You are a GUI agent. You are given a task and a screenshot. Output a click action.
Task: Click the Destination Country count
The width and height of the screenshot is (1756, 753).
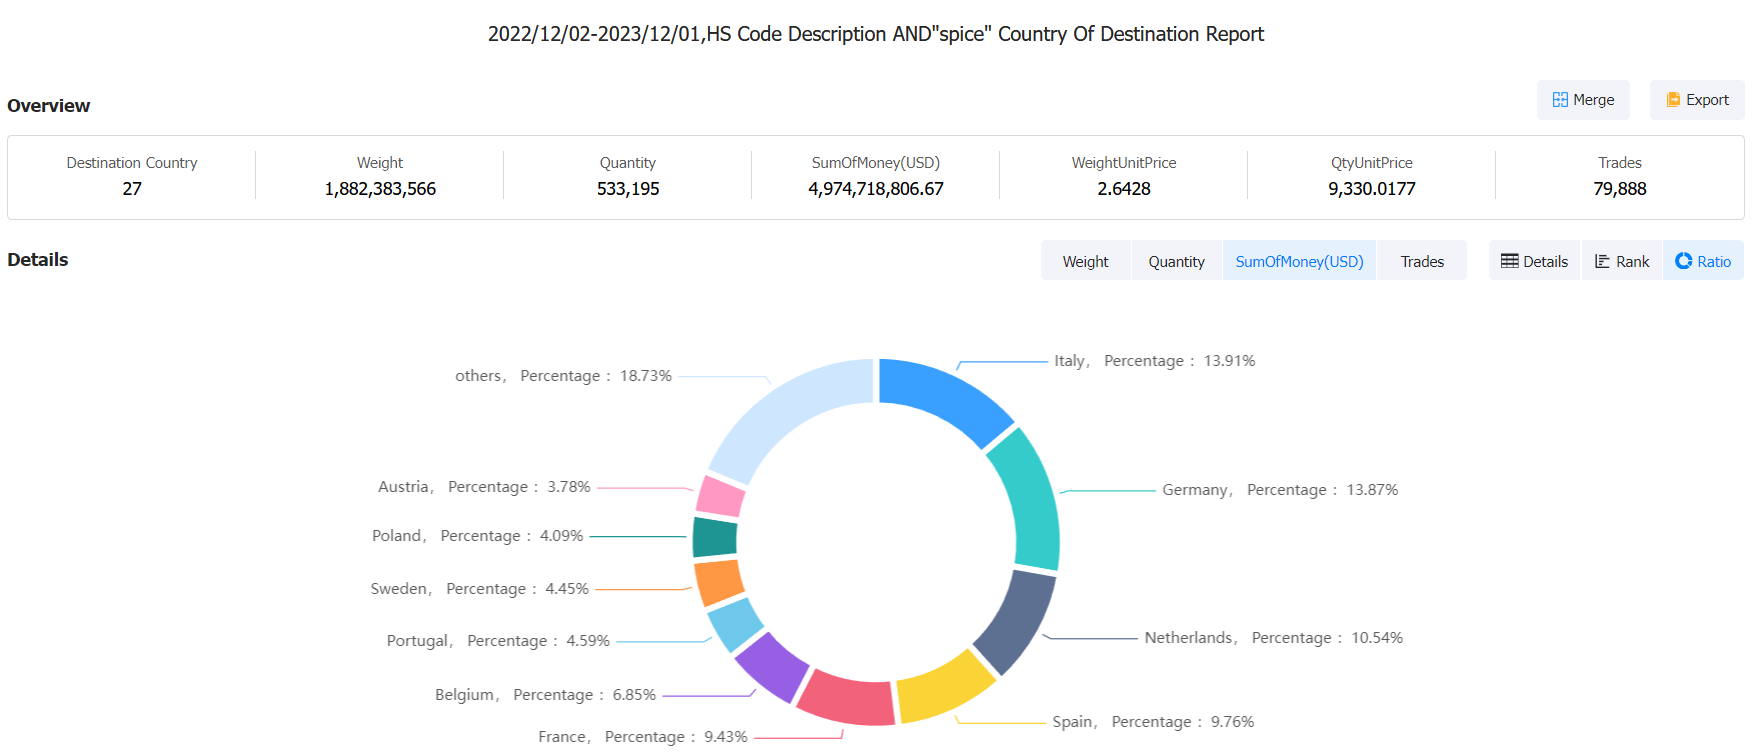[132, 189]
